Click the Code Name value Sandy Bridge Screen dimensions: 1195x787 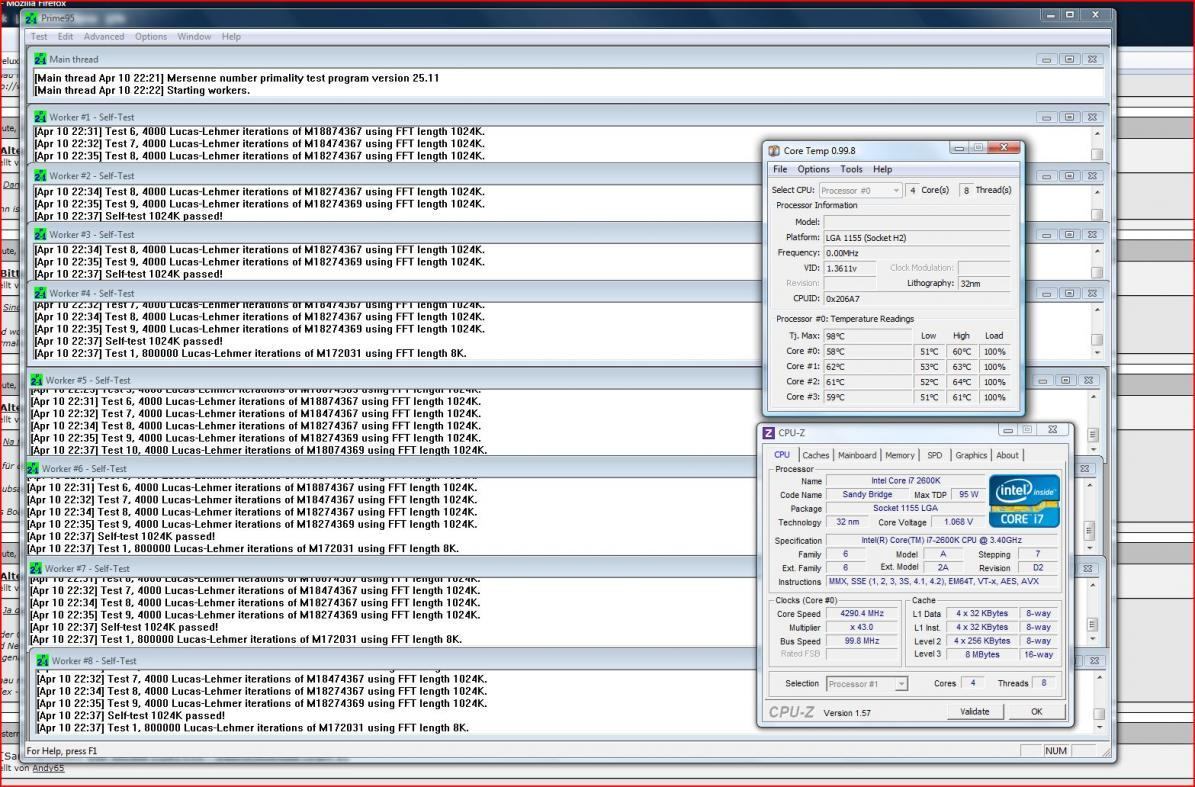(867, 494)
